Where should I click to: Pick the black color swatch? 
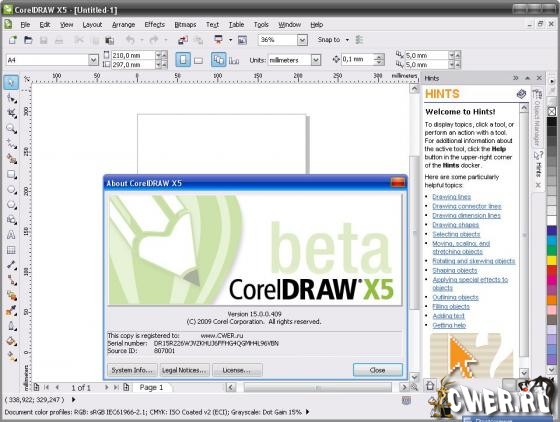point(552,122)
